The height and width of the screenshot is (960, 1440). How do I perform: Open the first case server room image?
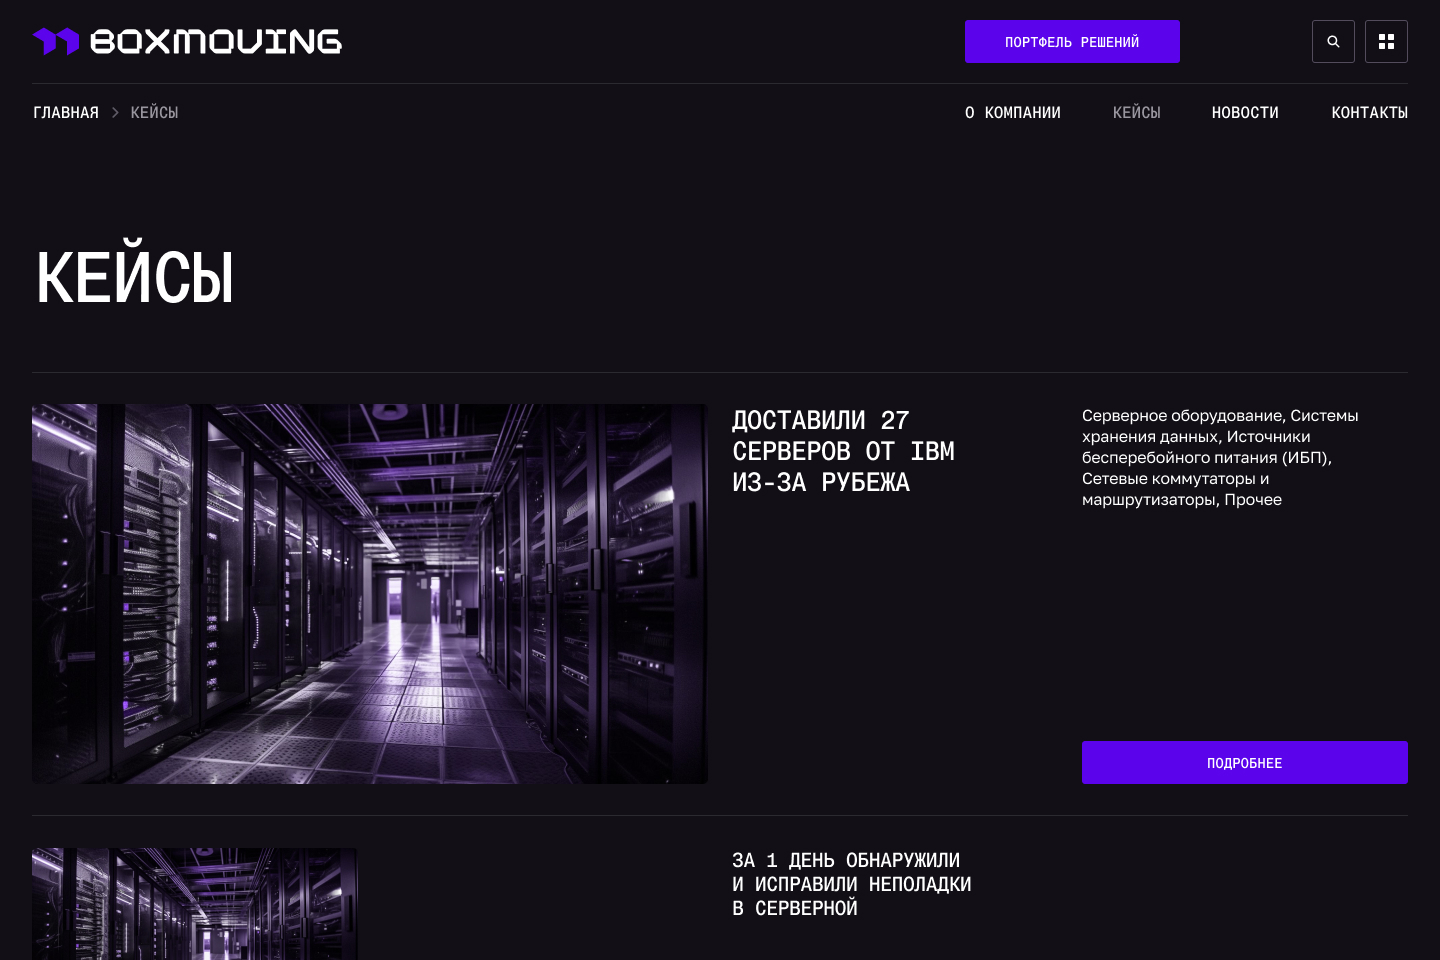(x=370, y=594)
